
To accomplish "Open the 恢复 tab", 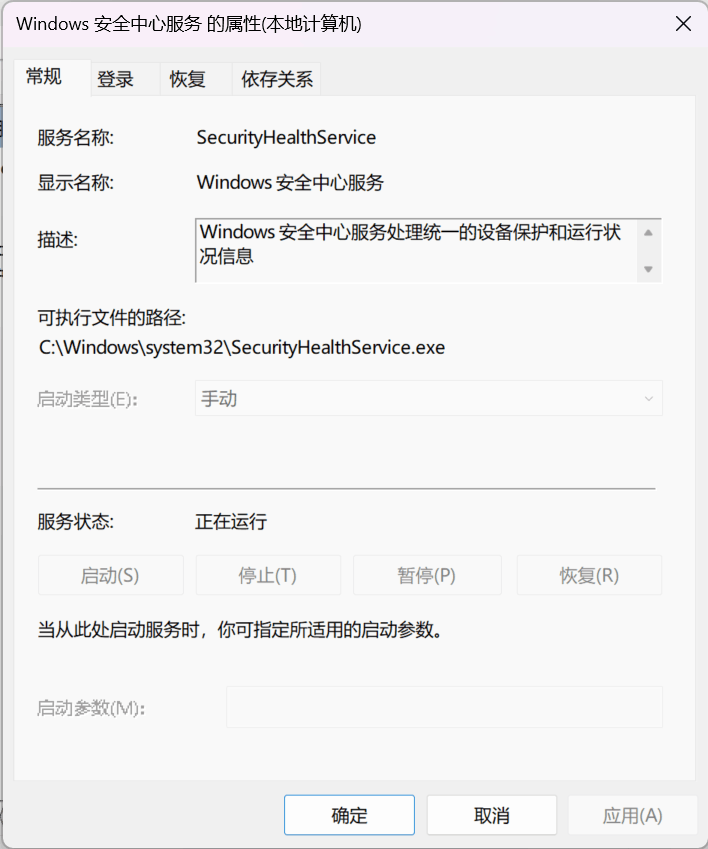I will pos(196,80).
